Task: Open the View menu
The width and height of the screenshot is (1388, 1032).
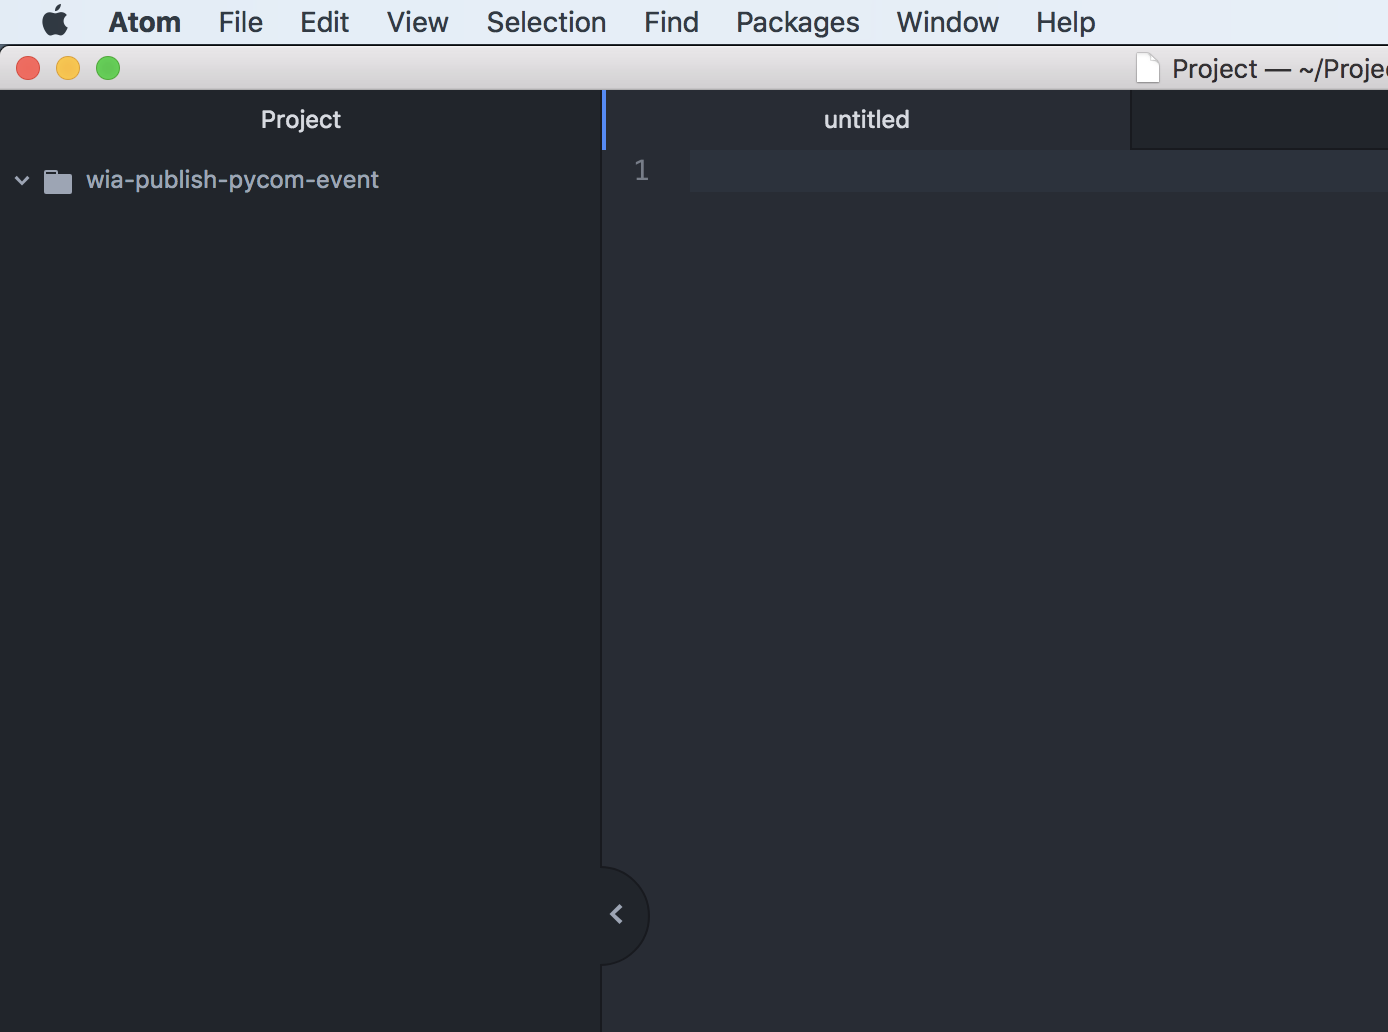Action: pos(418,22)
